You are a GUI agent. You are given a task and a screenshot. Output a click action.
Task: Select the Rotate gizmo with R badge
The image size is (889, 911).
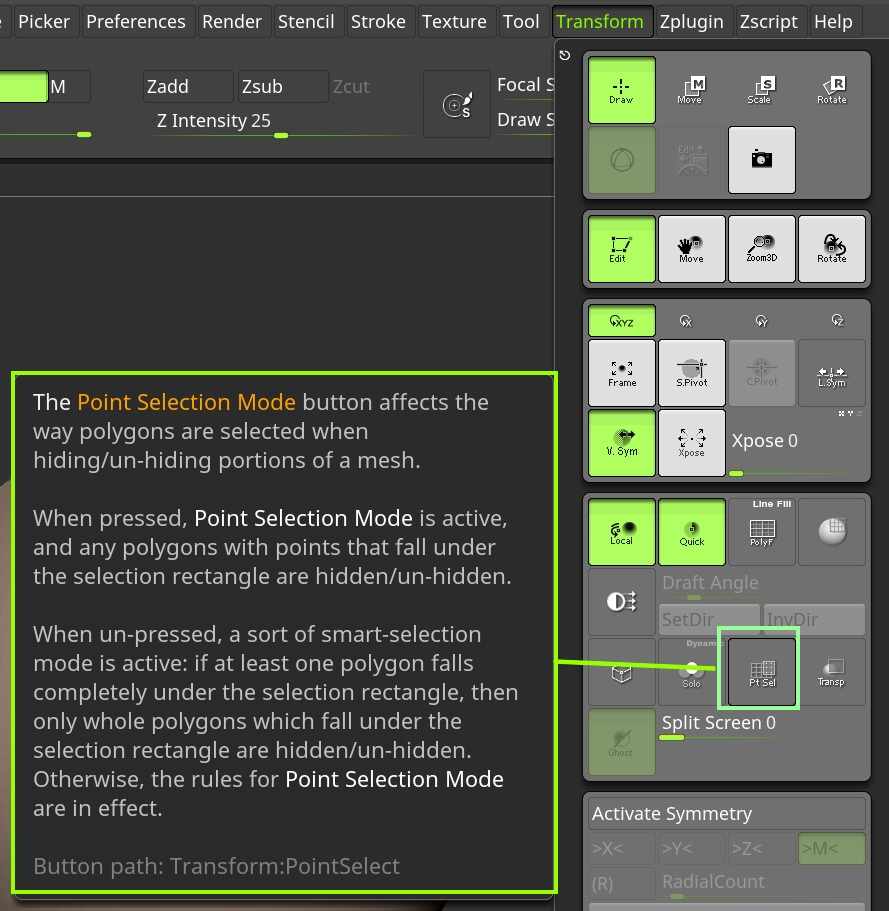pyautogui.click(x=831, y=90)
